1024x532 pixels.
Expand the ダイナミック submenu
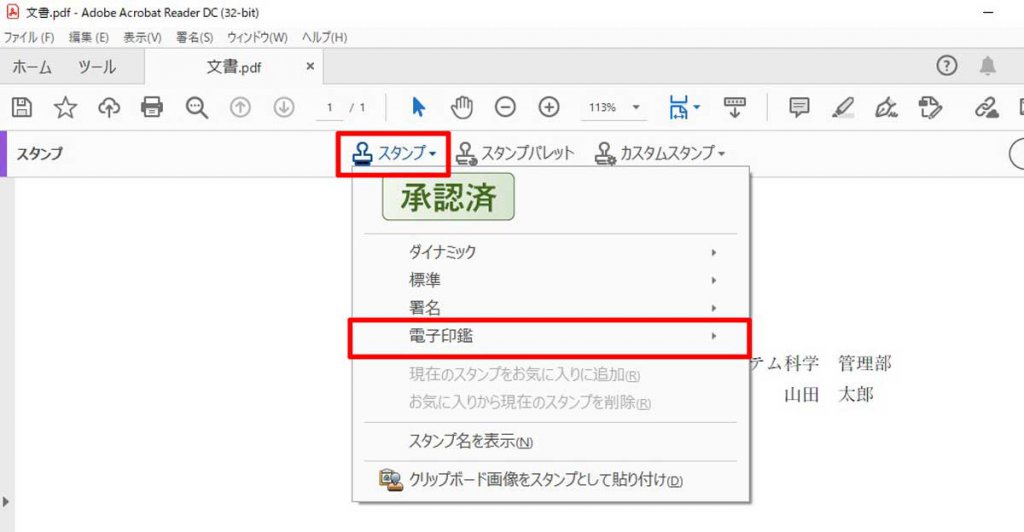550,252
